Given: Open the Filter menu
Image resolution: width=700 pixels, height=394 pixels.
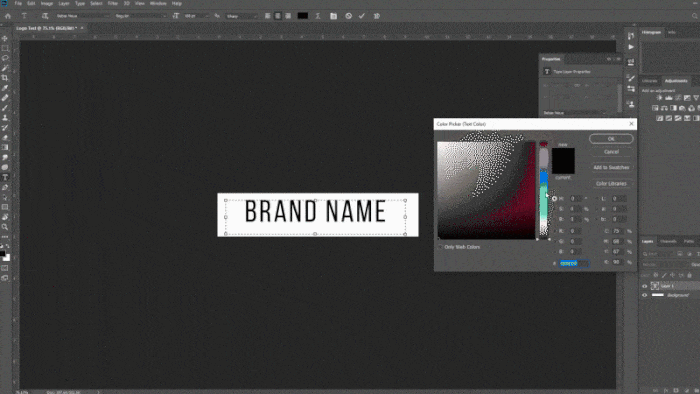Looking at the screenshot, I should click(112, 4).
